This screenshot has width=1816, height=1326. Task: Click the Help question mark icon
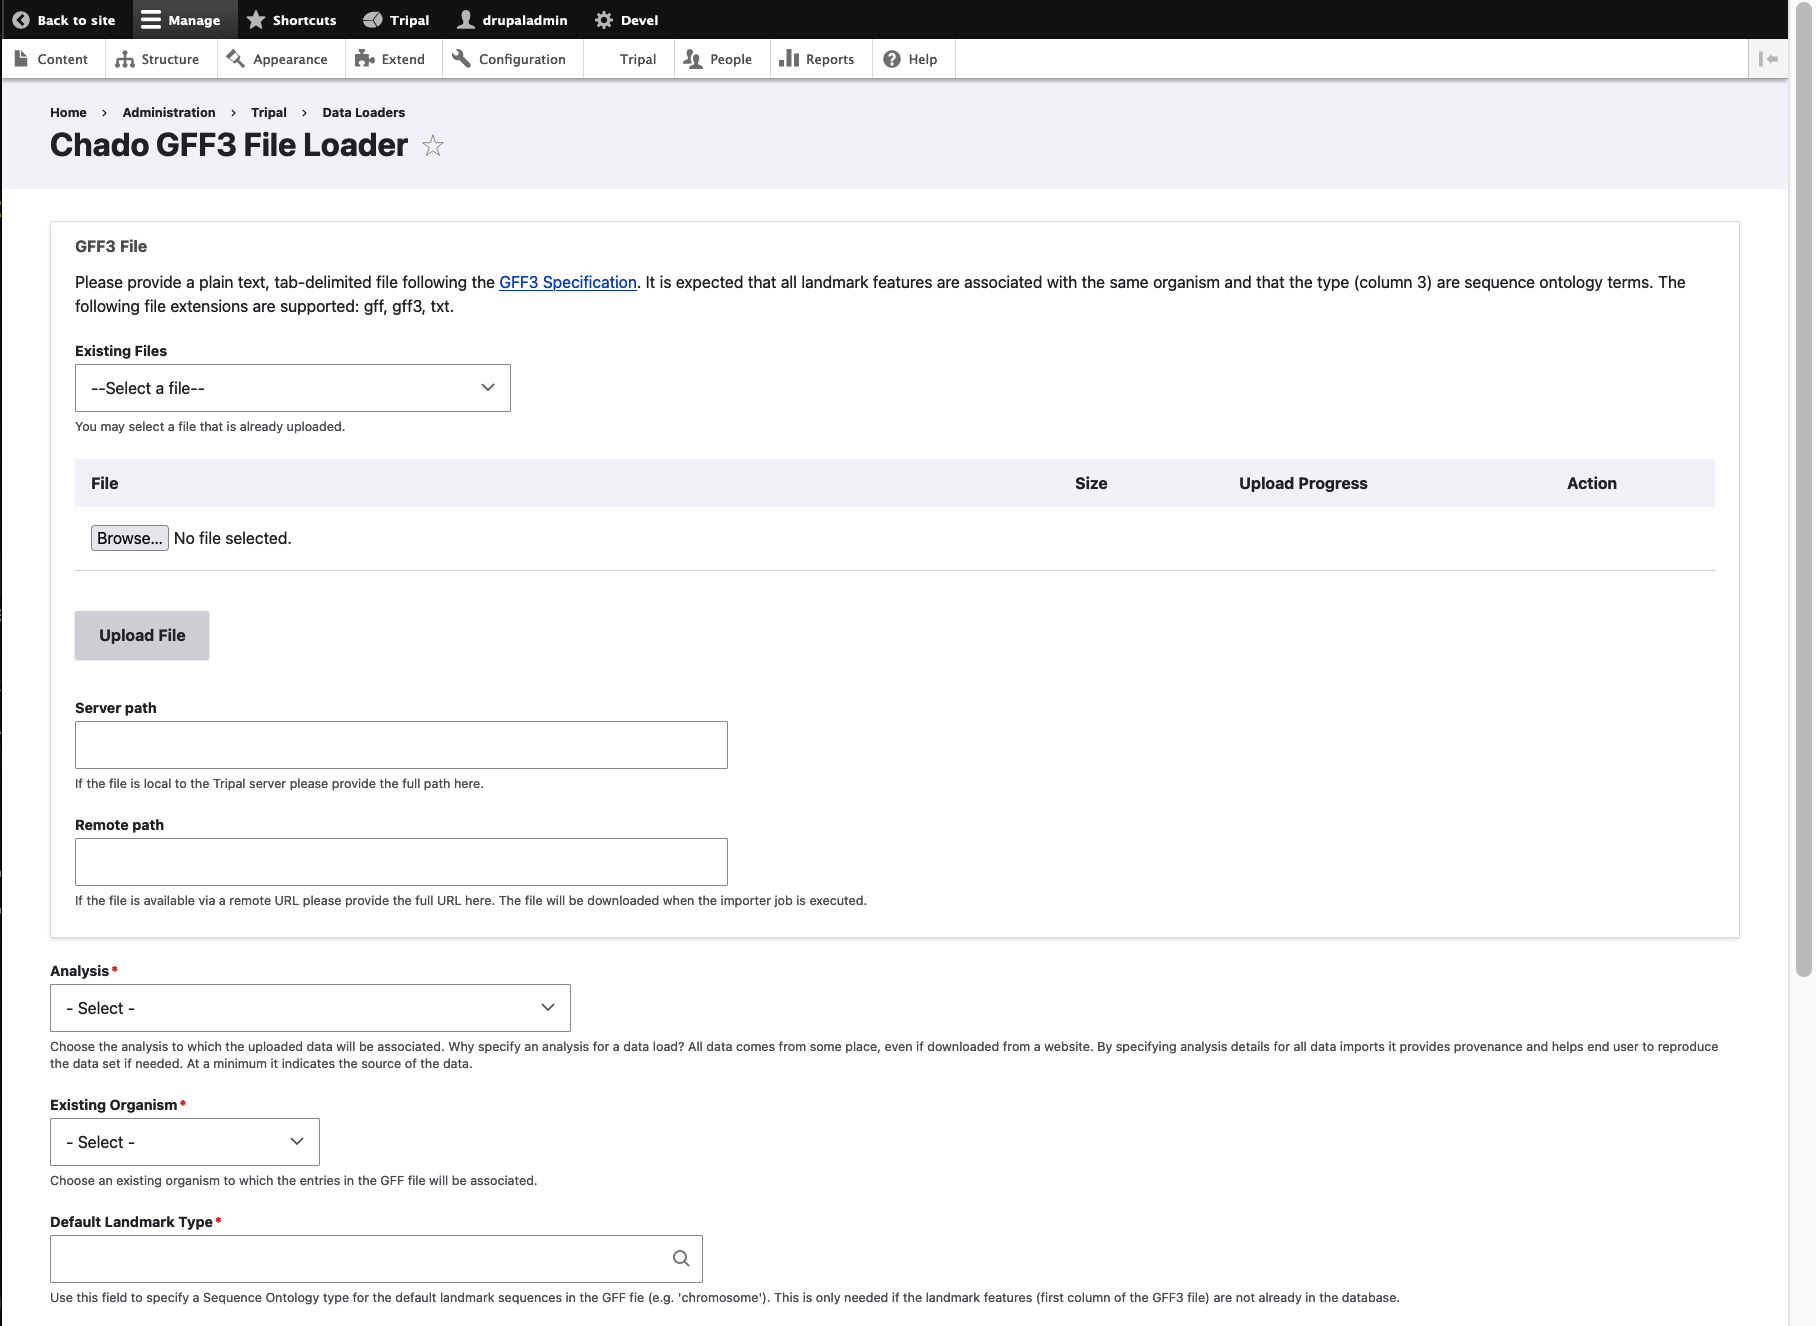pos(892,59)
